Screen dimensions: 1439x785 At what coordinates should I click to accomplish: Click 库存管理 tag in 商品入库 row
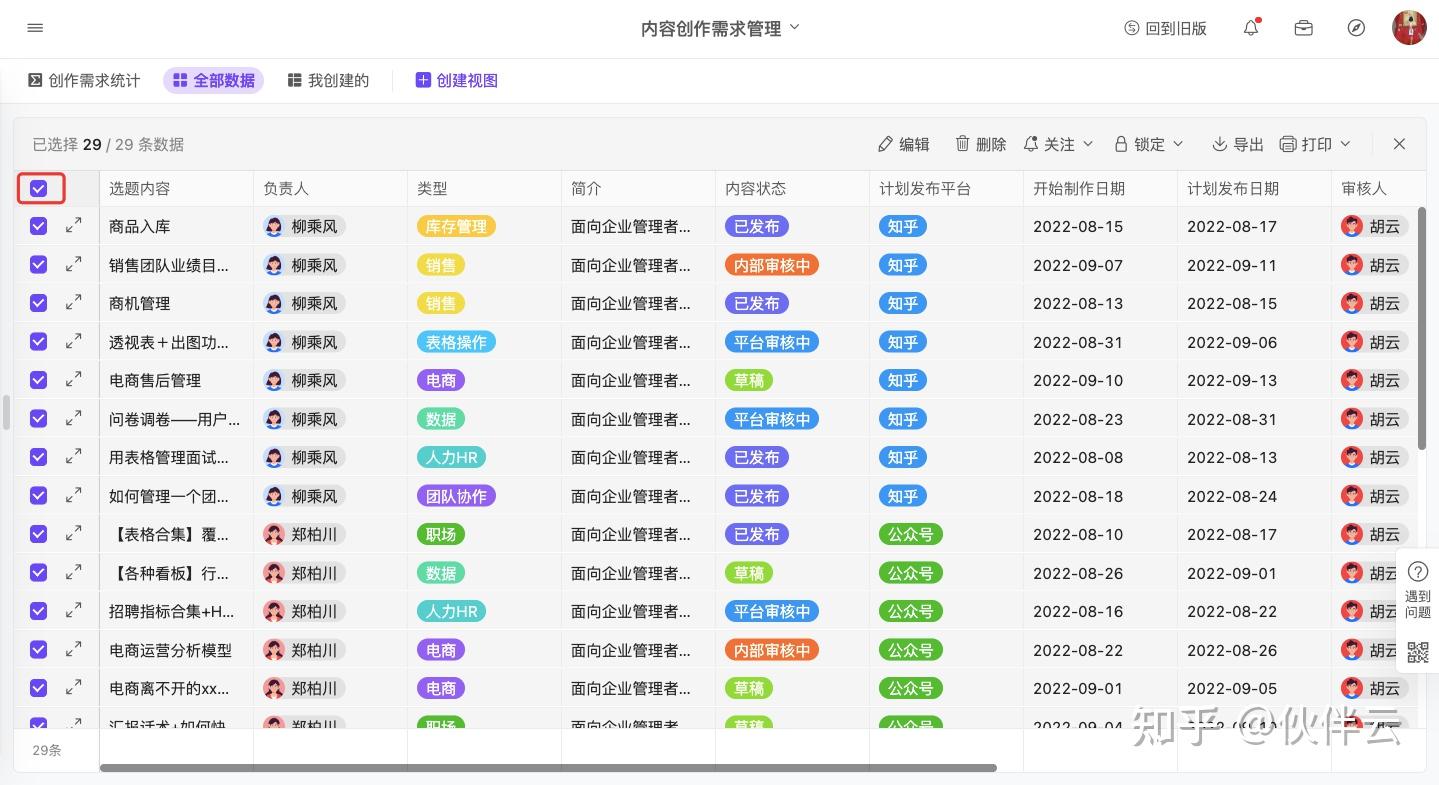(456, 226)
